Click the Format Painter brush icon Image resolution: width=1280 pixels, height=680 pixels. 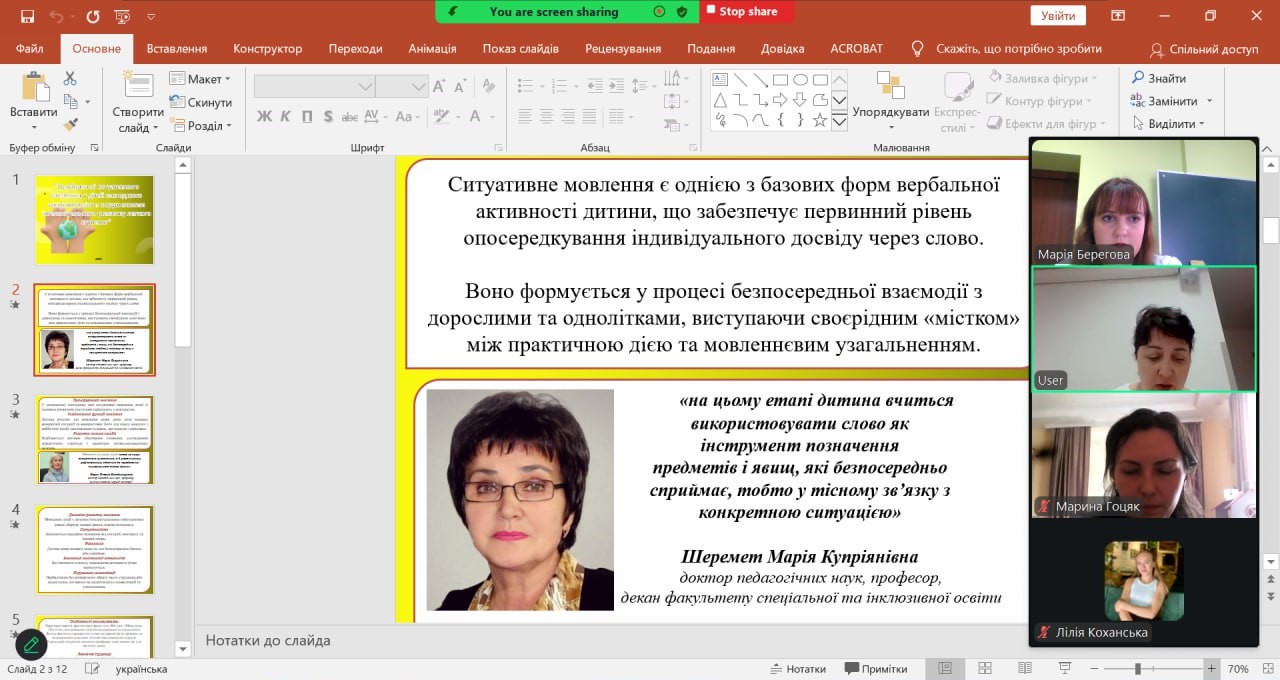tap(70, 124)
